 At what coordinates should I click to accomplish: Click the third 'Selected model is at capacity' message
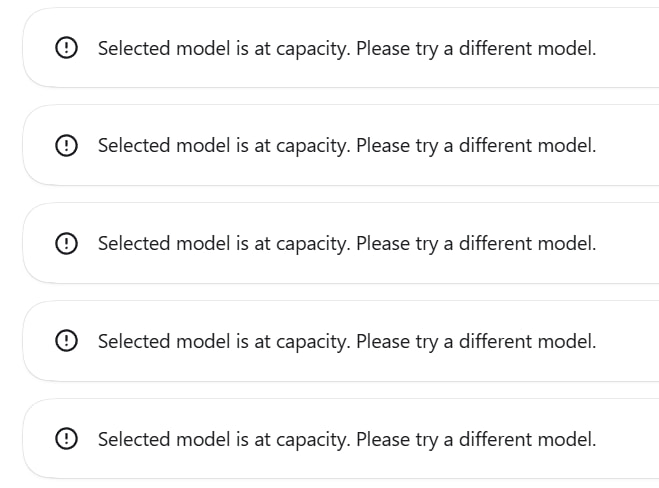pos(347,244)
